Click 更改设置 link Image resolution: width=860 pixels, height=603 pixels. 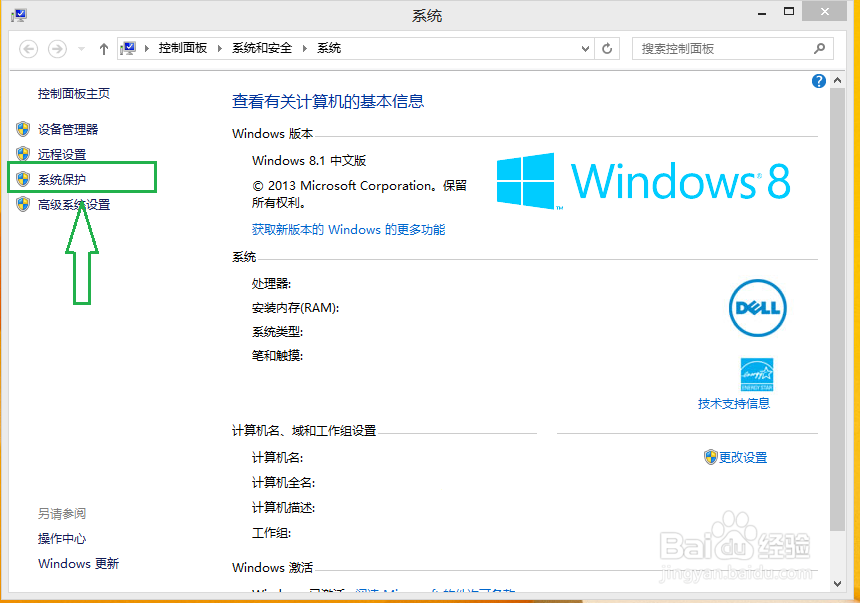pos(743,457)
